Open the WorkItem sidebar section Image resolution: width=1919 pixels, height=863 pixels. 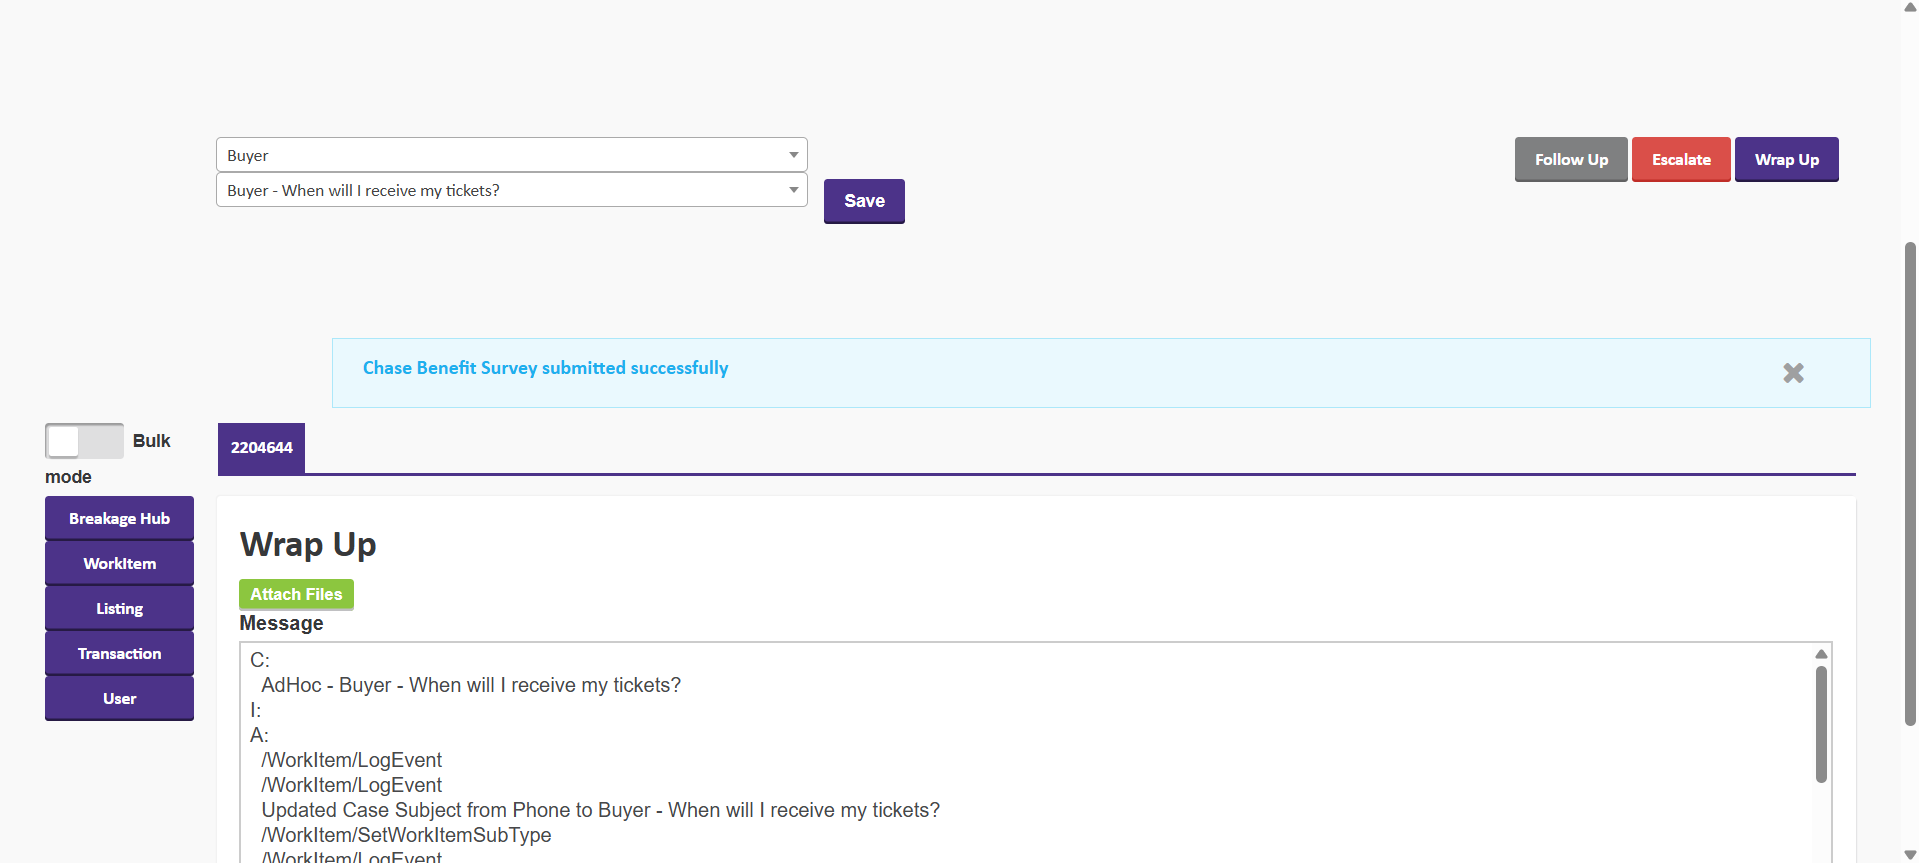pyautogui.click(x=119, y=564)
